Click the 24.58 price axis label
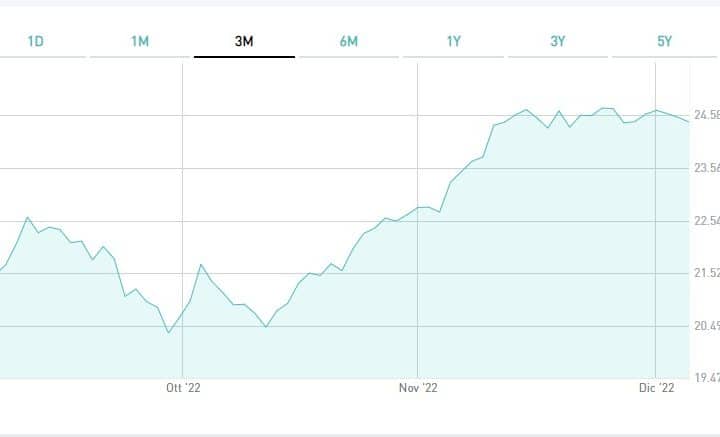Screen dimensions: 720x437 [706, 115]
